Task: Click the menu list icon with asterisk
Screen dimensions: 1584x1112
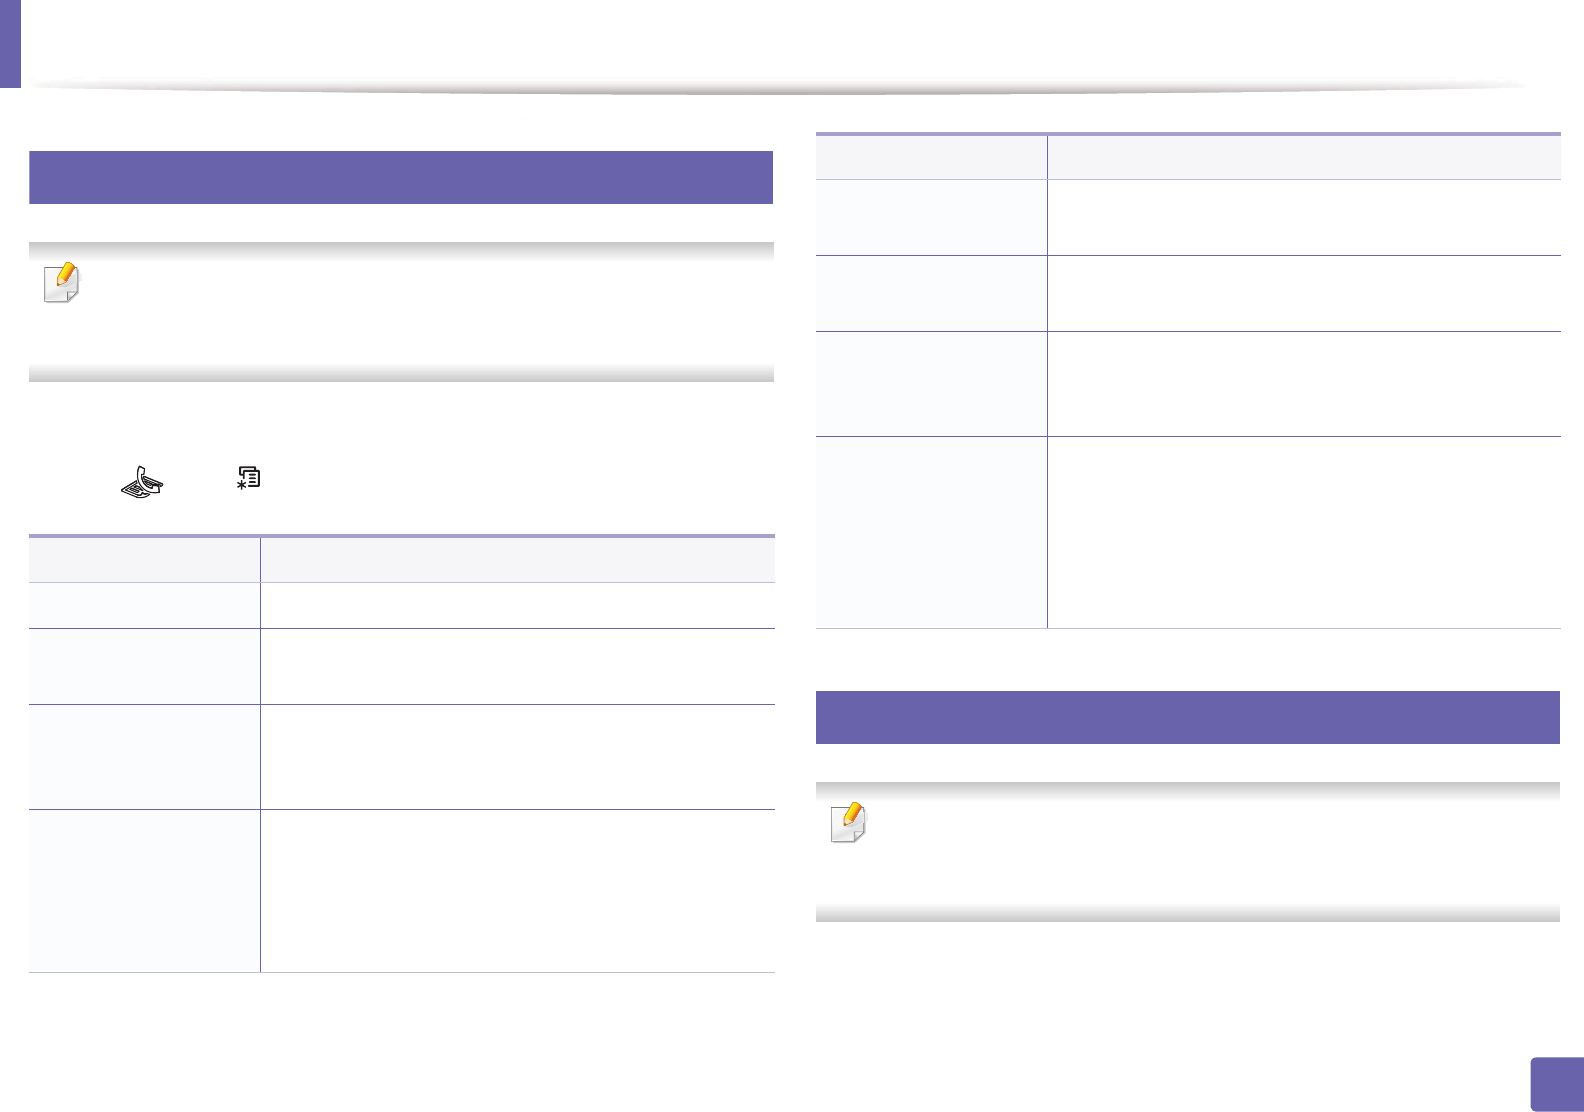Action: pos(248,478)
